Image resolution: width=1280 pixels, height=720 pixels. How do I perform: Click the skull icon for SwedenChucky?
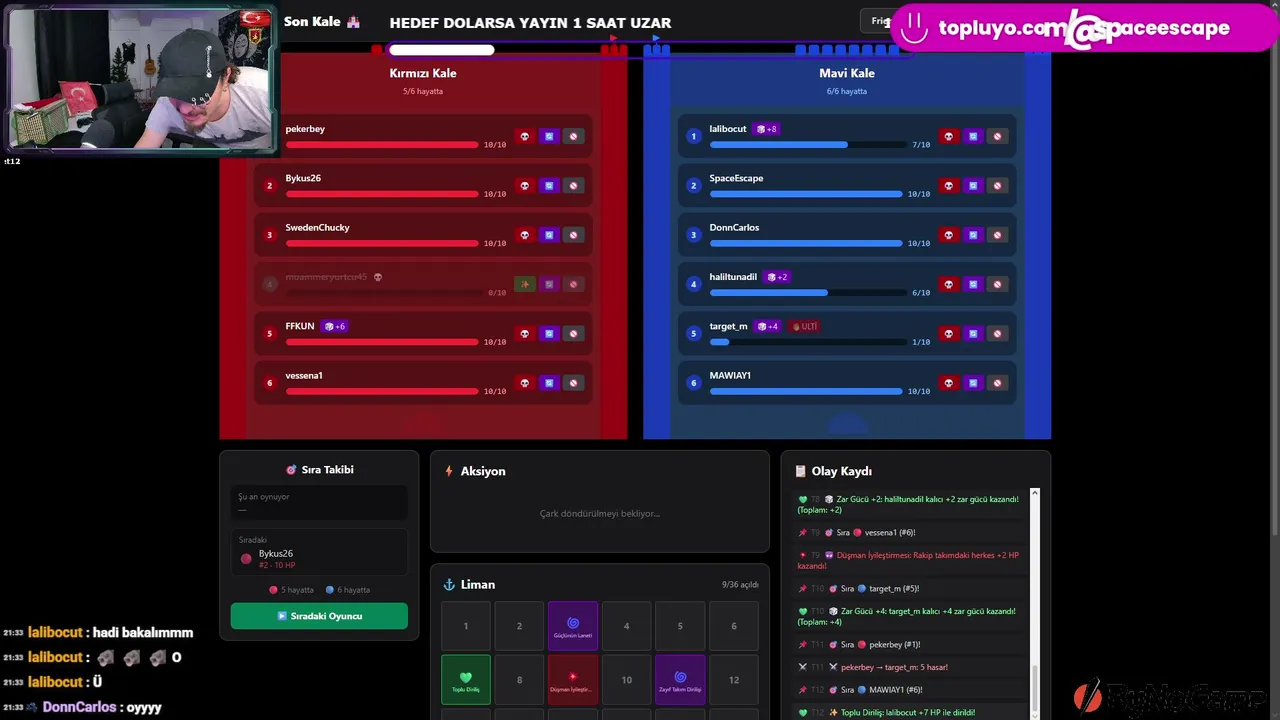tap(524, 235)
